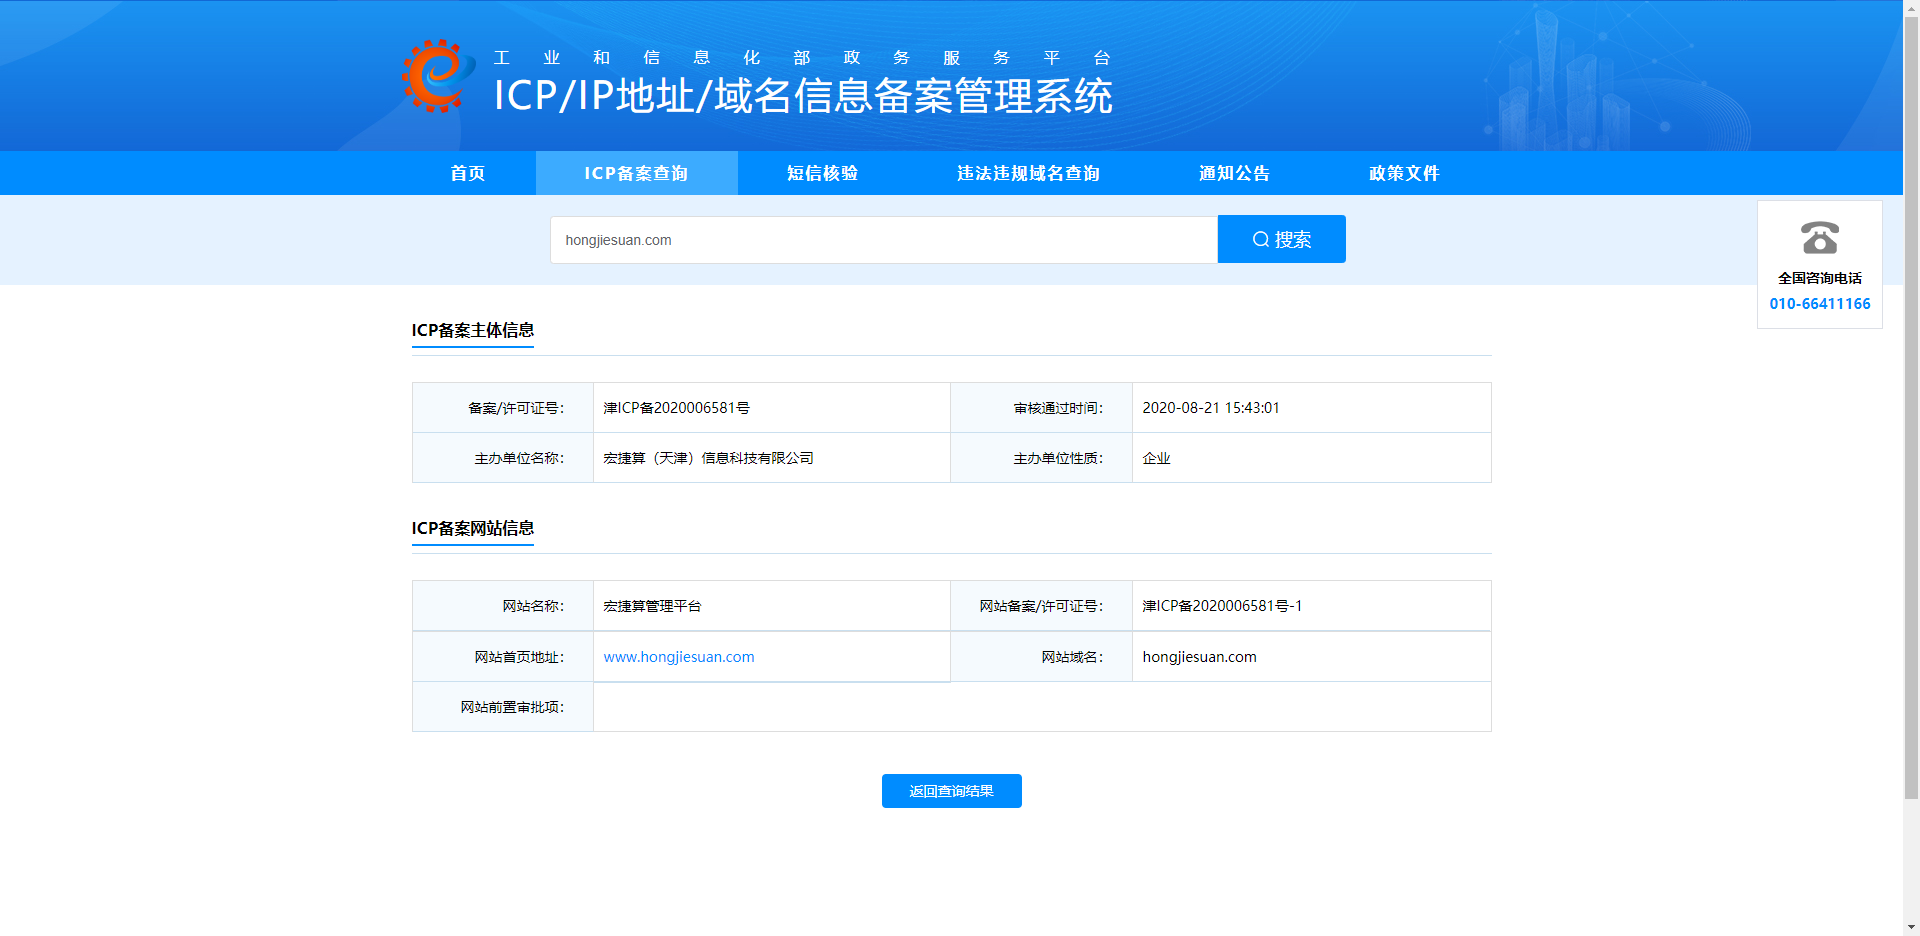Image resolution: width=1920 pixels, height=936 pixels.
Task: Select the site name 宏捷算管理平台
Action: point(653,606)
